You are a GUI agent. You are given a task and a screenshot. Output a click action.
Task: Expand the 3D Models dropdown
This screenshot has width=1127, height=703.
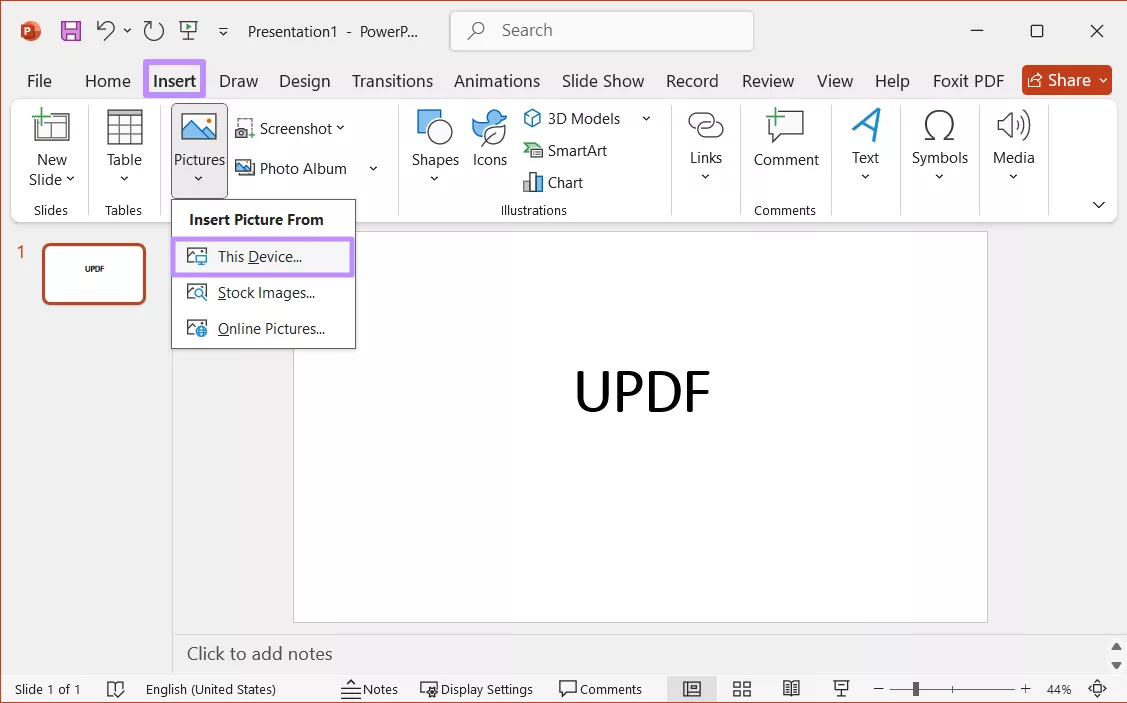pos(646,118)
